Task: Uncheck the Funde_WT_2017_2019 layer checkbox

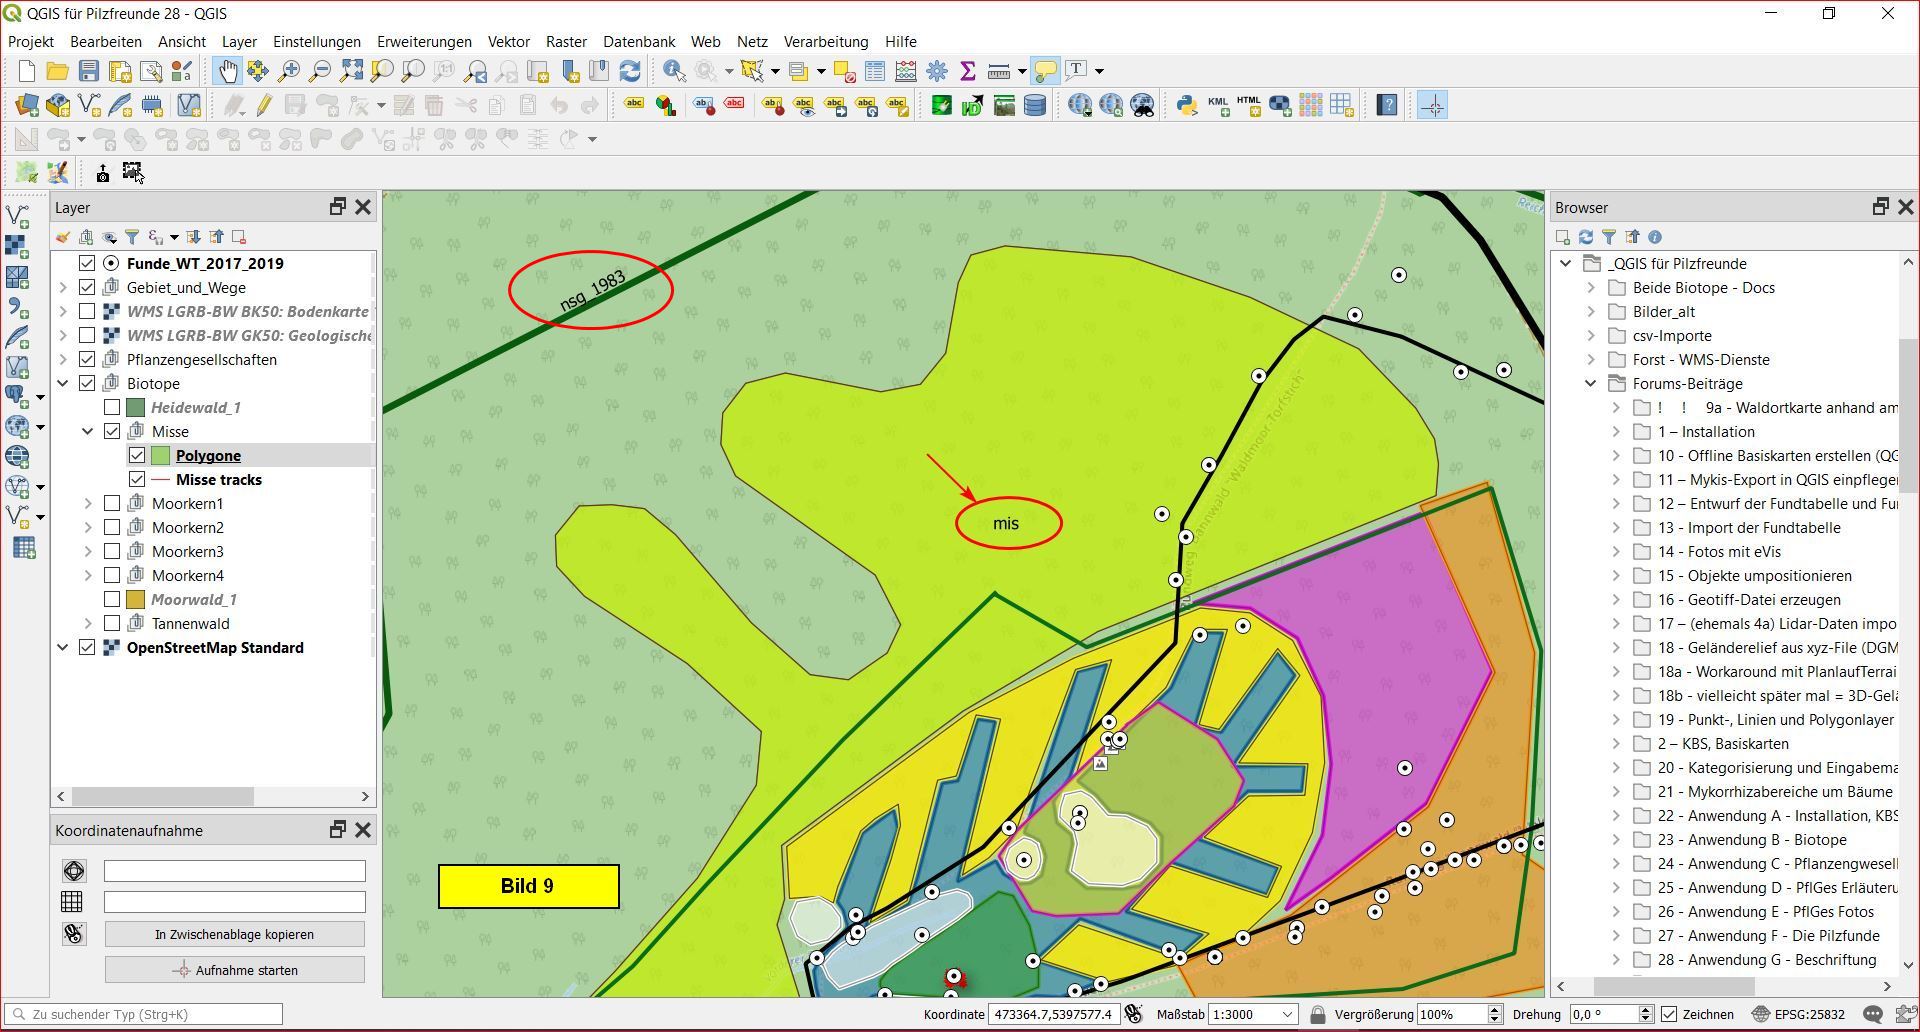Action: (87, 264)
